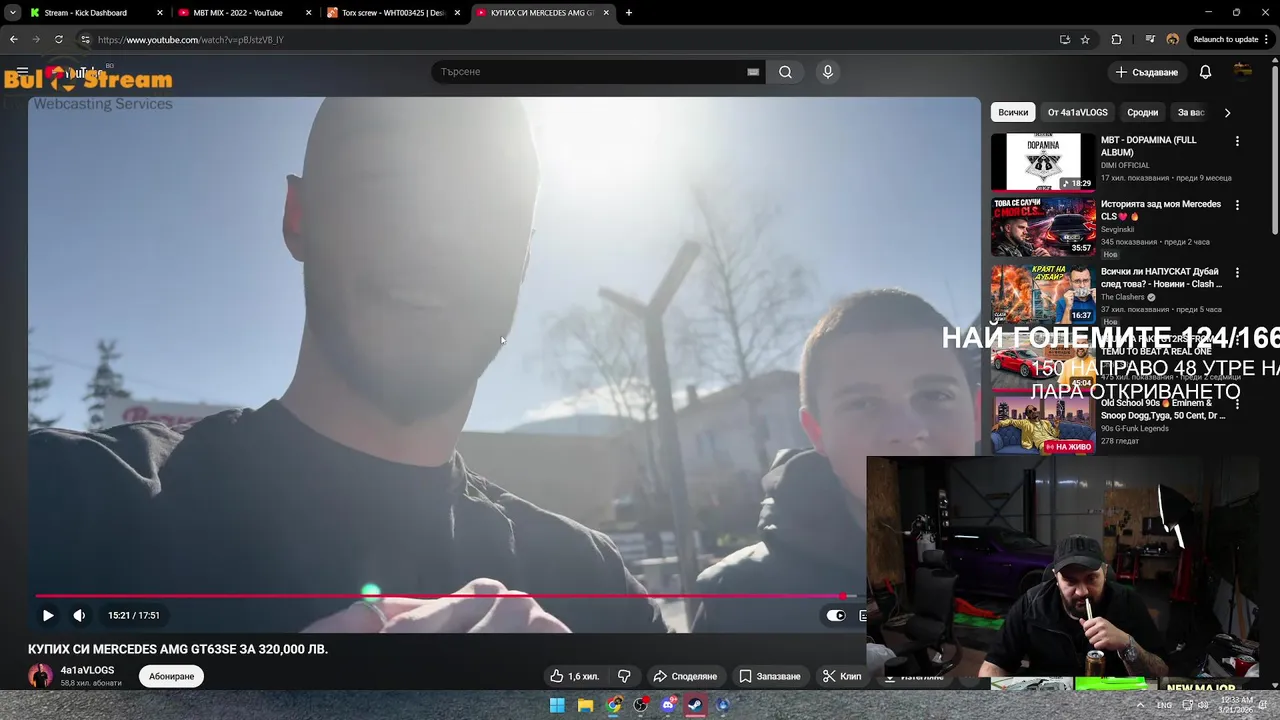Close the Torx screw tab
Screen dimensions: 1280x720
pyautogui.click(x=457, y=13)
